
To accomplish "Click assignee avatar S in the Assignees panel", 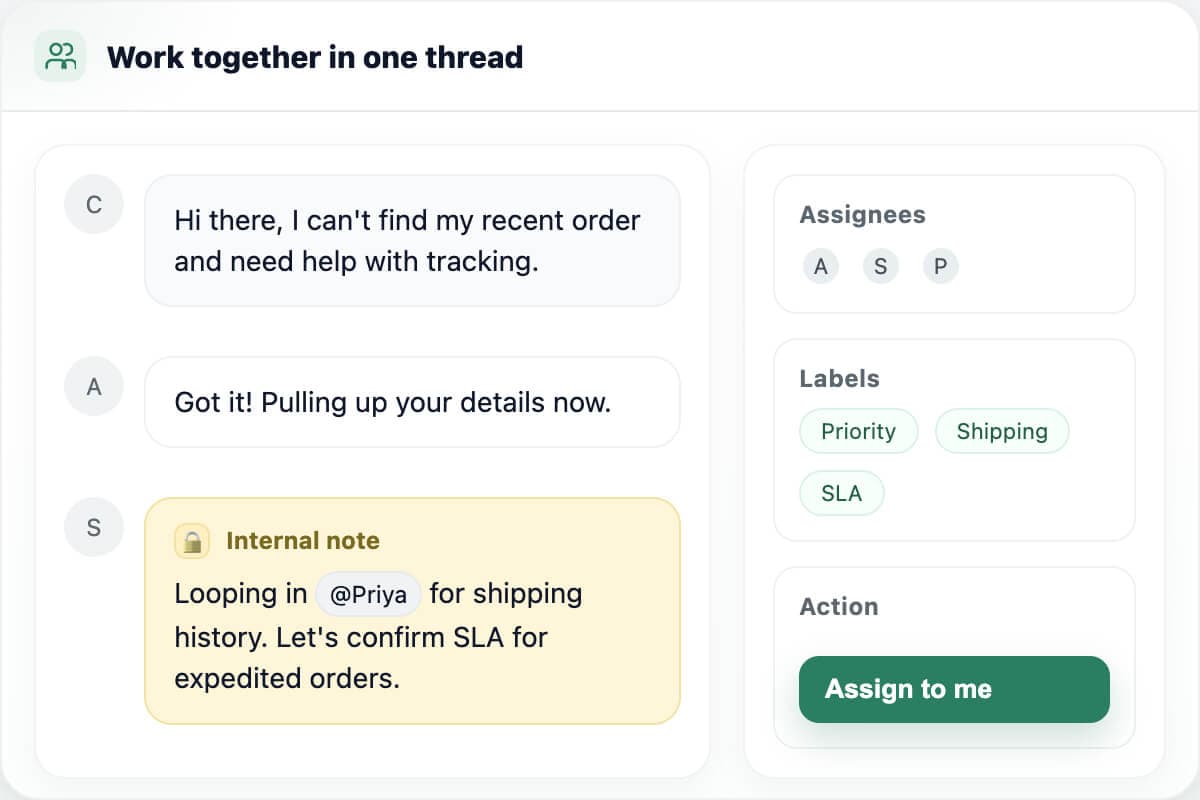I will coord(880,266).
